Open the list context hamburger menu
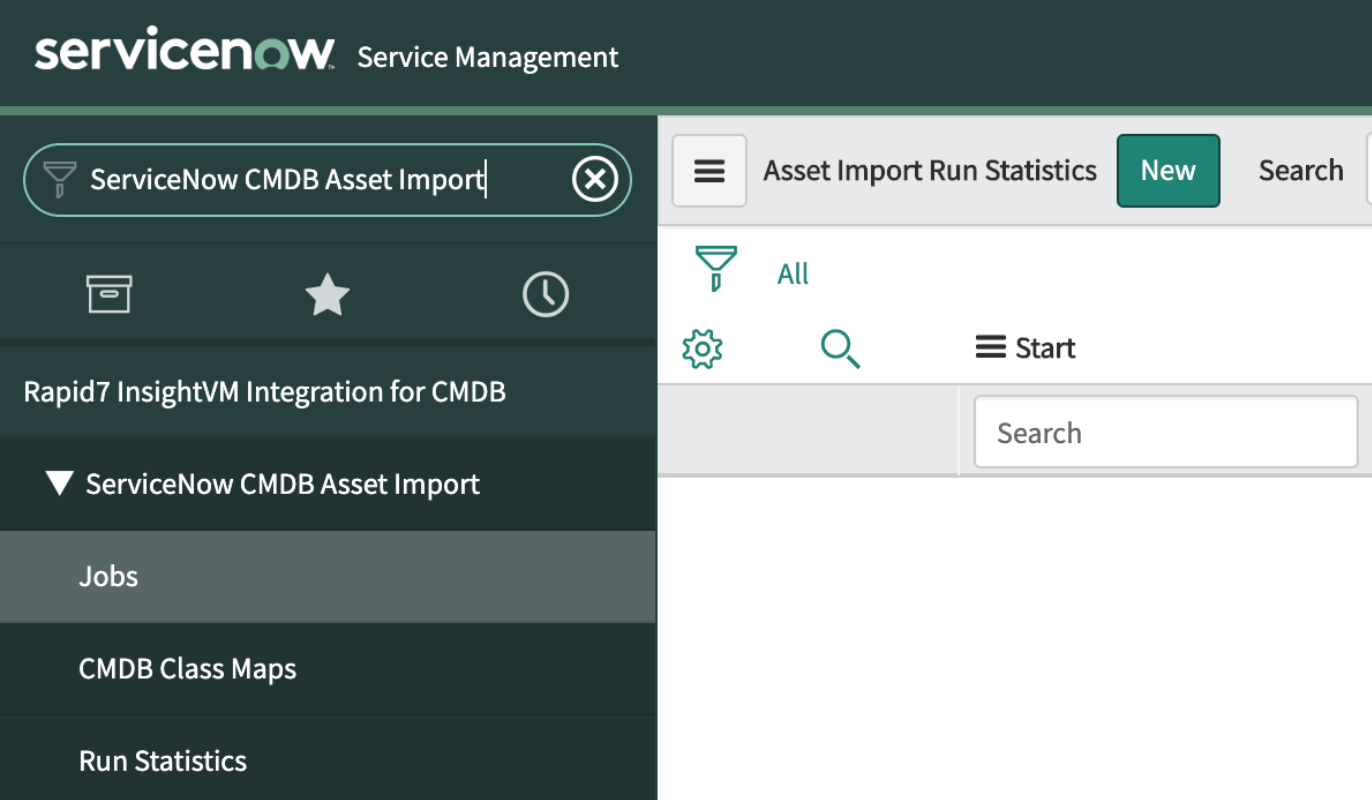This screenshot has height=802, width=1372. pyautogui.click(x=709, y=171)
